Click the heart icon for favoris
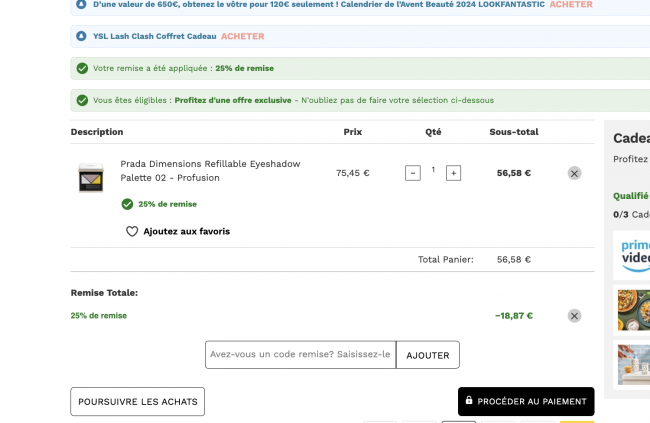Viewport: 650px width, 423px height. pos(132,231)
